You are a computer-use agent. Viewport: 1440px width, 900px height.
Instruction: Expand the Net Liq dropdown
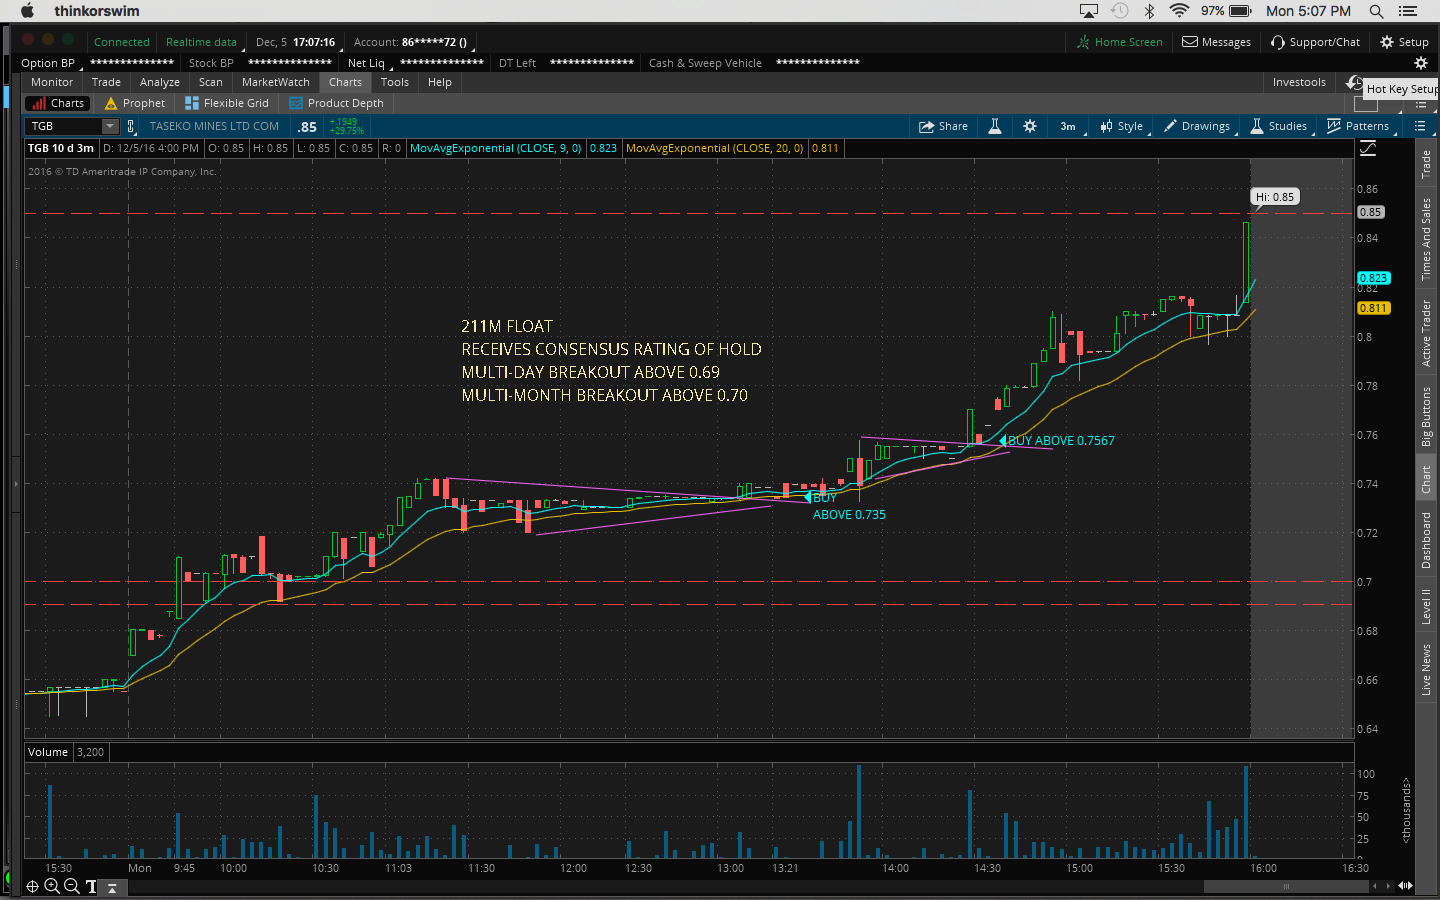[x=367, y=63]
